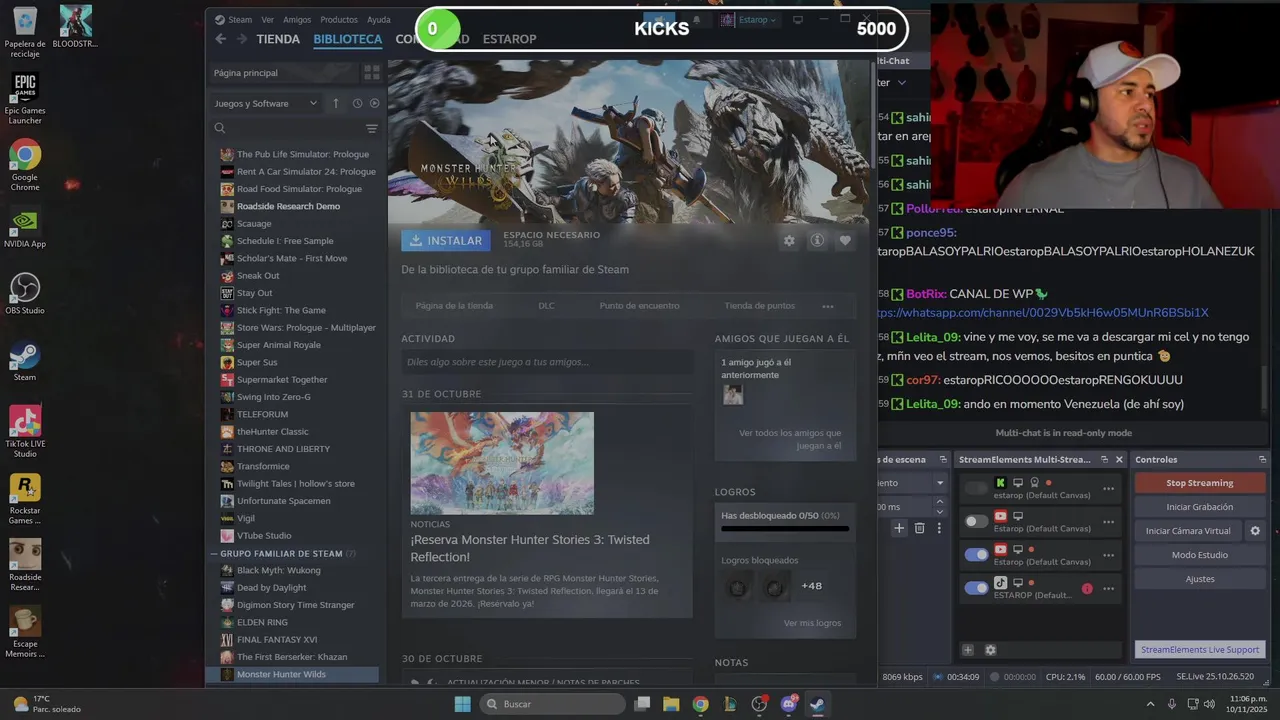Open NVIDIA App desktop icon
Viewport: 1280px width, 720px height.
tap(25, 229)
